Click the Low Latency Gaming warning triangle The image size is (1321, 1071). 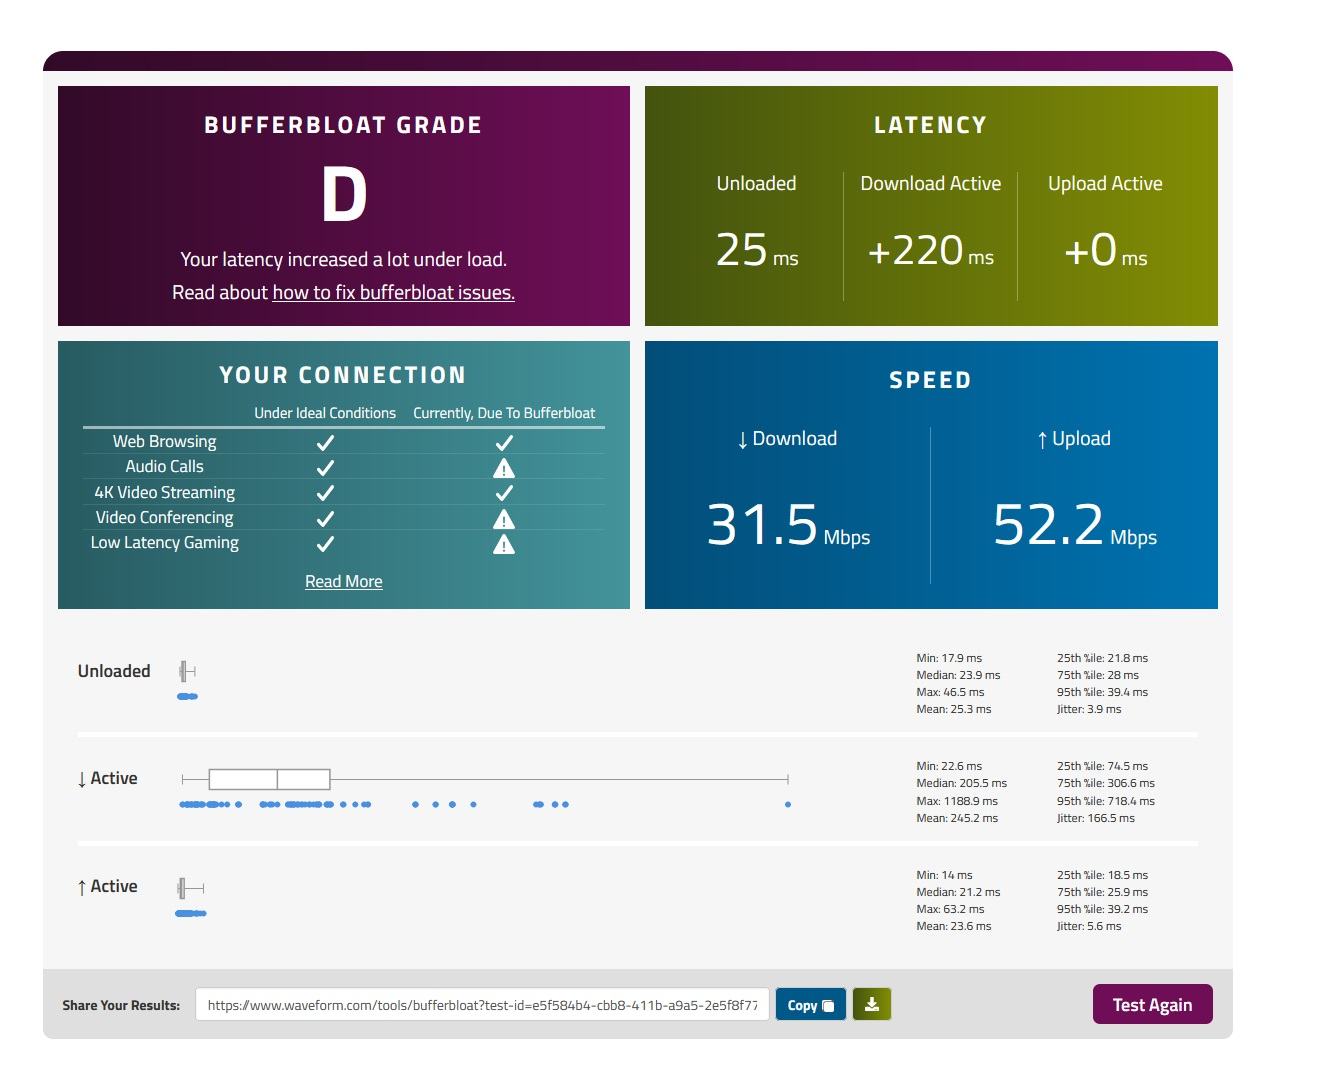(x=504, y=544)
